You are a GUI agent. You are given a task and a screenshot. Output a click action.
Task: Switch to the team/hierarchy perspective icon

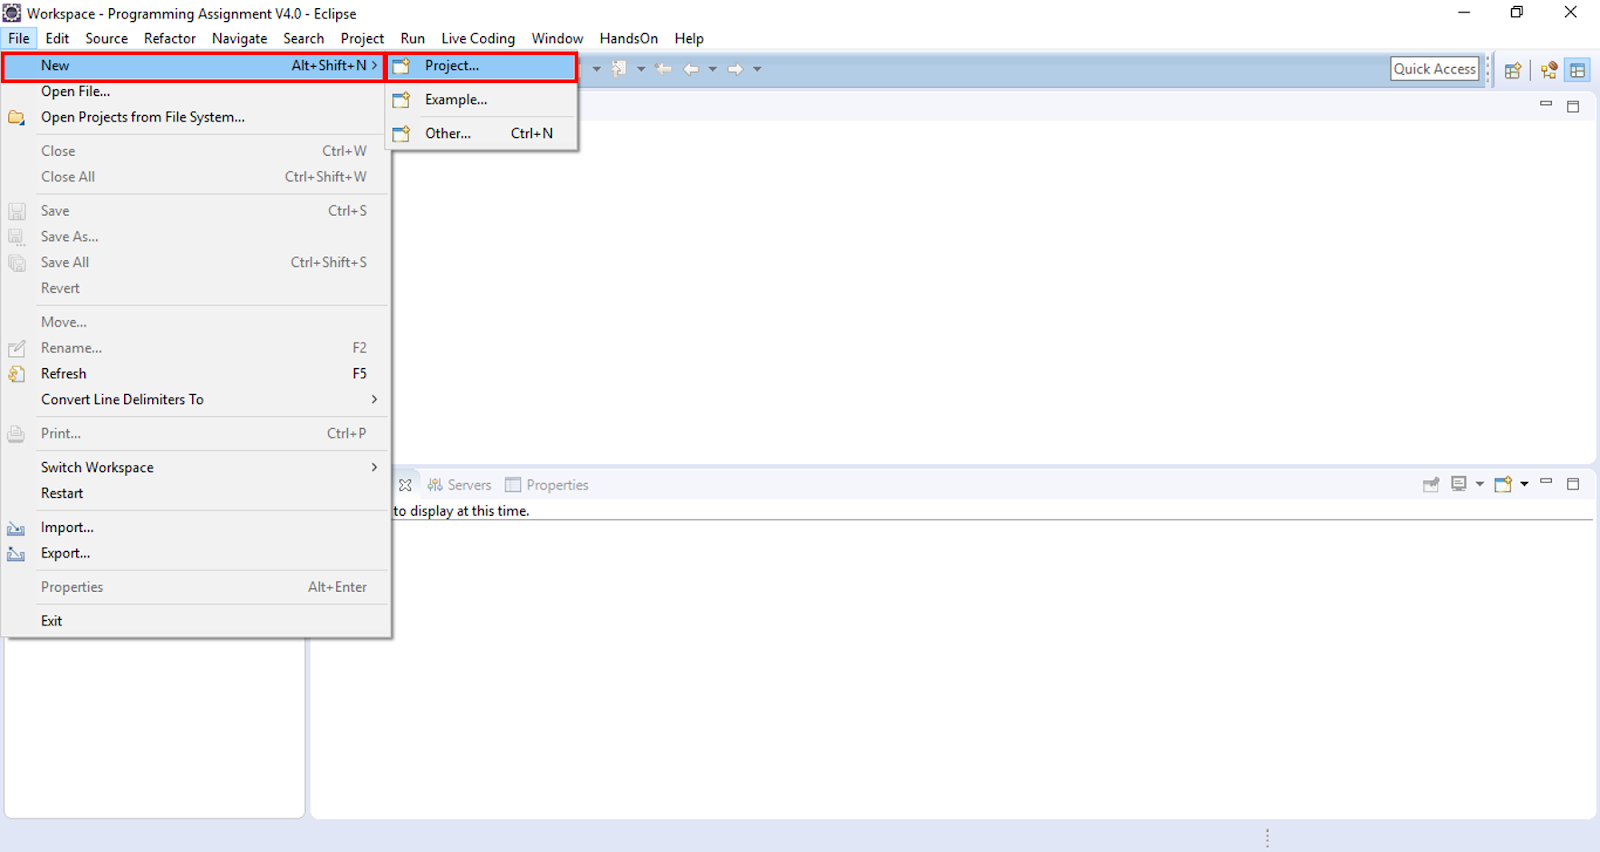1549,70
